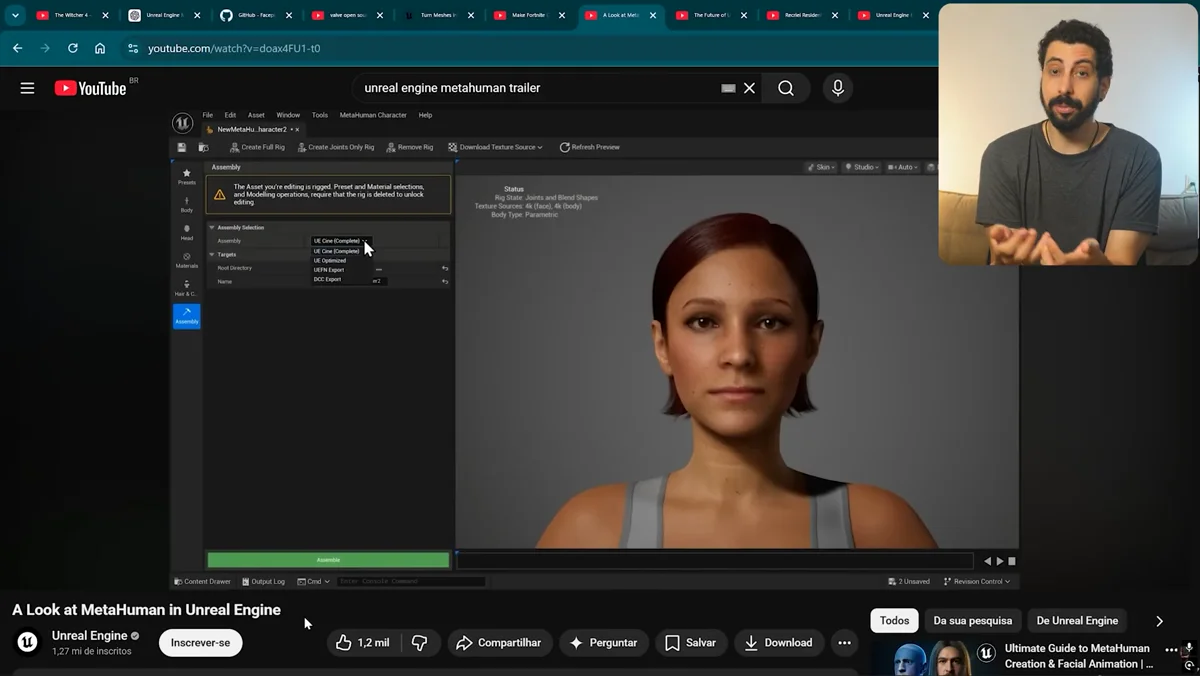Open the Assembly UE Cine (Complete) combo box
Screen dimensions: 1200x676
[x=340, y=241]
